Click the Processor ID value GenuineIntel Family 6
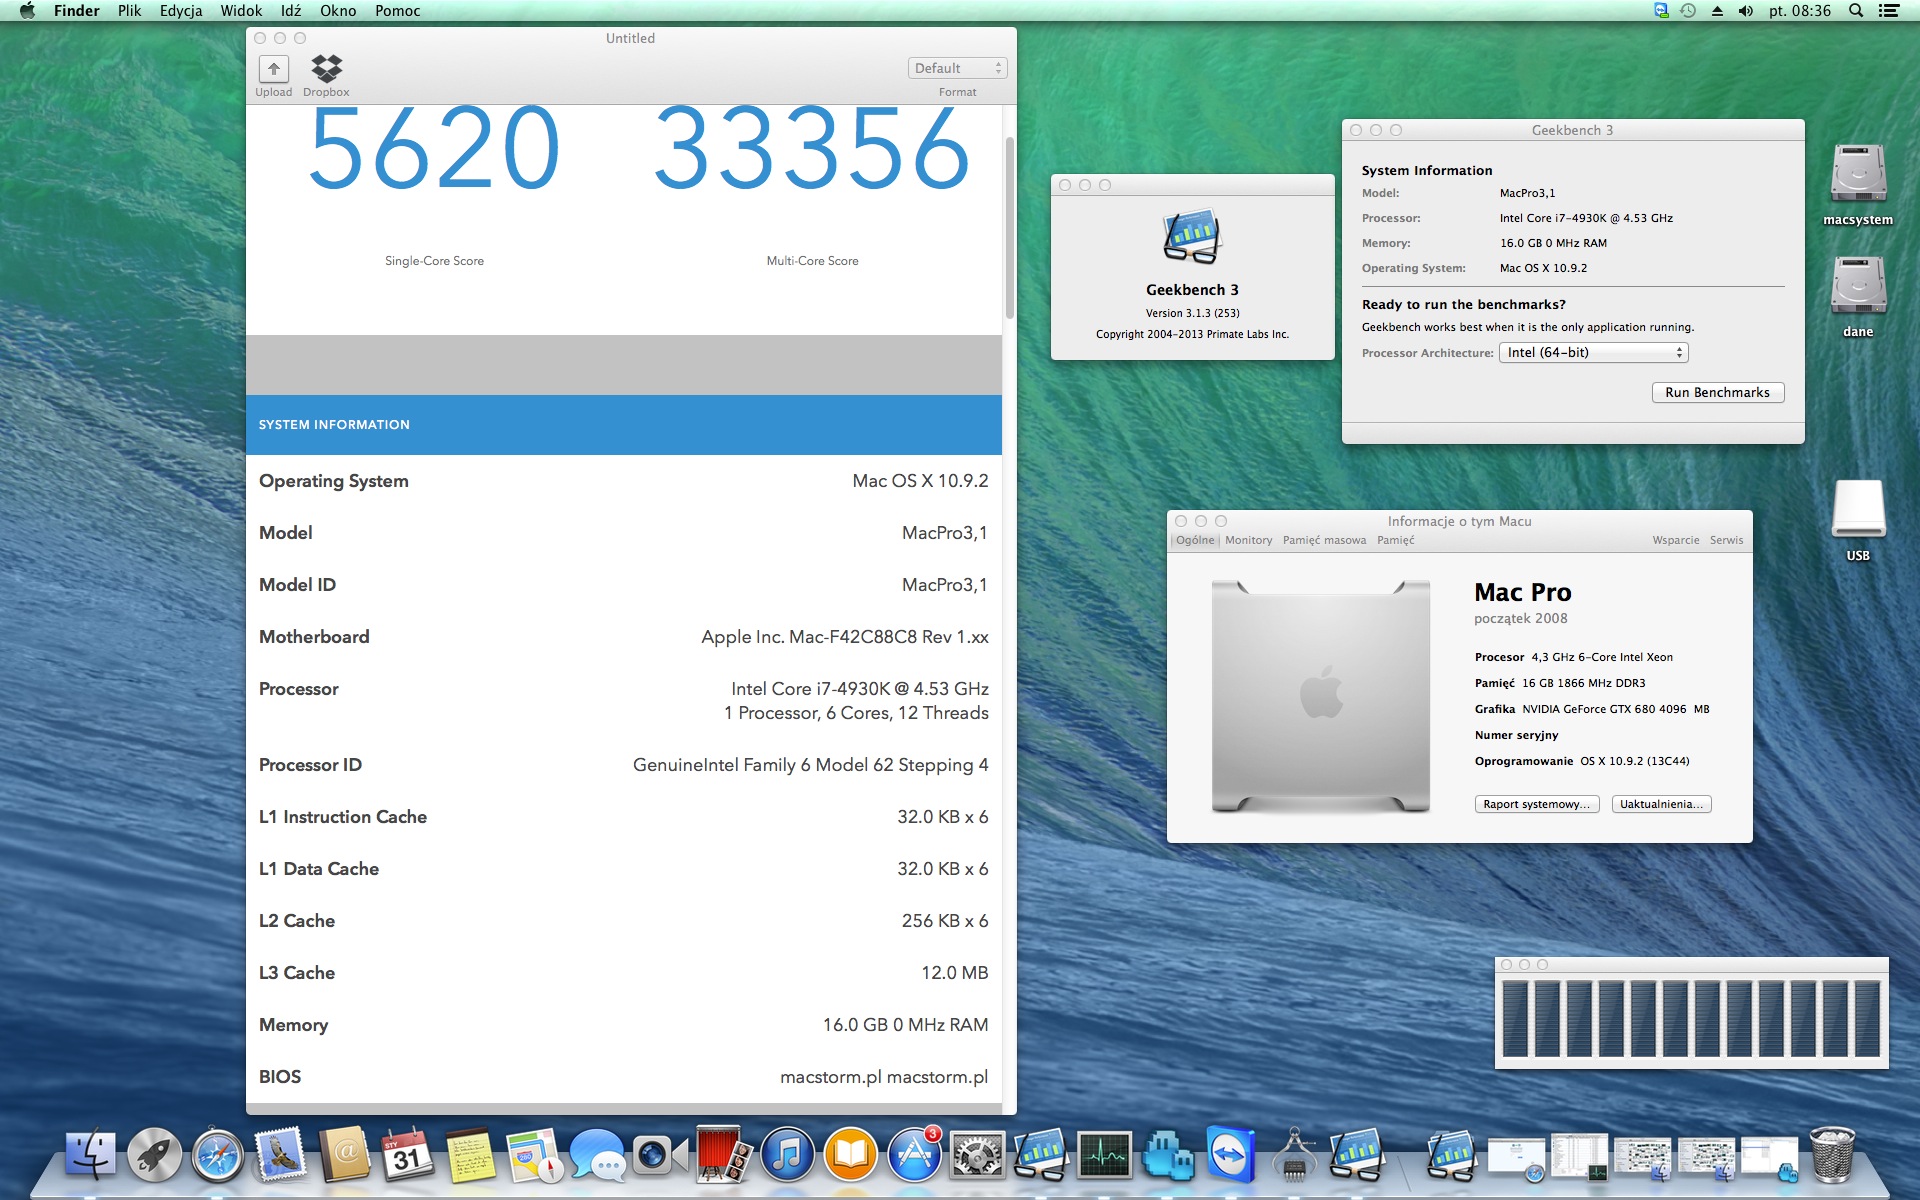Viewport: 1920px width, 1200px height. click(811, 765)
